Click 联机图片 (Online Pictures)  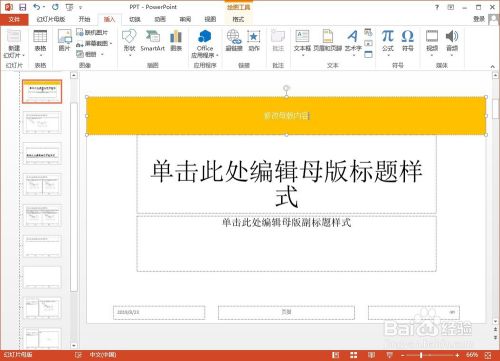pyautogui.click(x=92, y=32)
